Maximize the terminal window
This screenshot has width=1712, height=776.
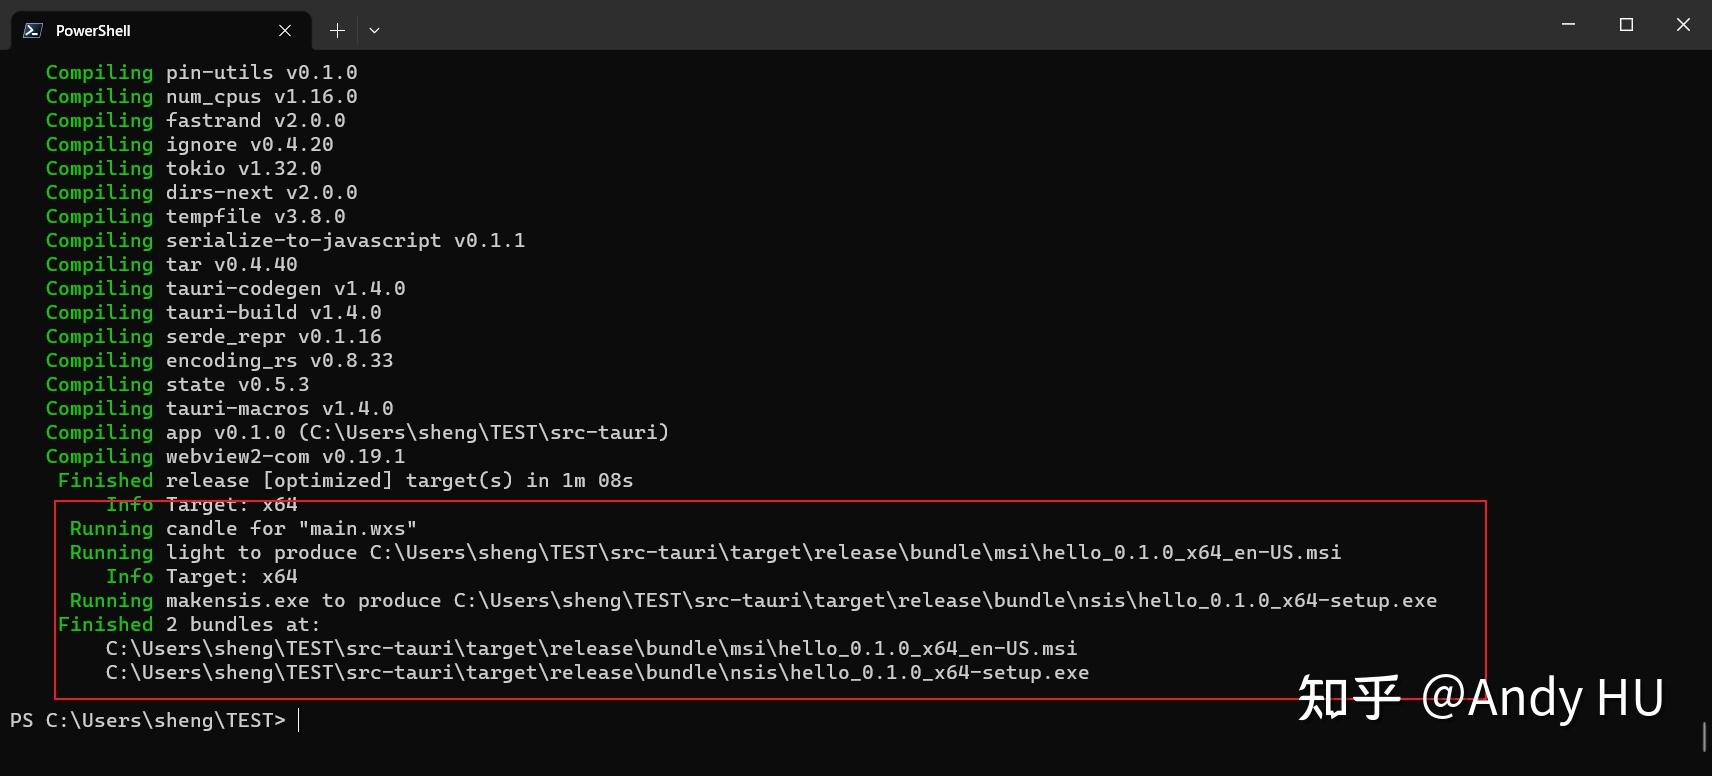(x=1626, y=25)
